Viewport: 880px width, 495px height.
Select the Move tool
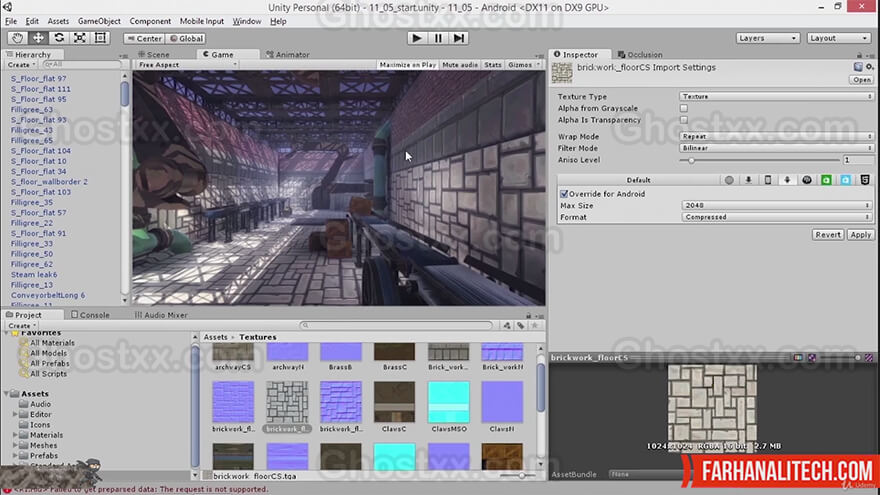38,38
